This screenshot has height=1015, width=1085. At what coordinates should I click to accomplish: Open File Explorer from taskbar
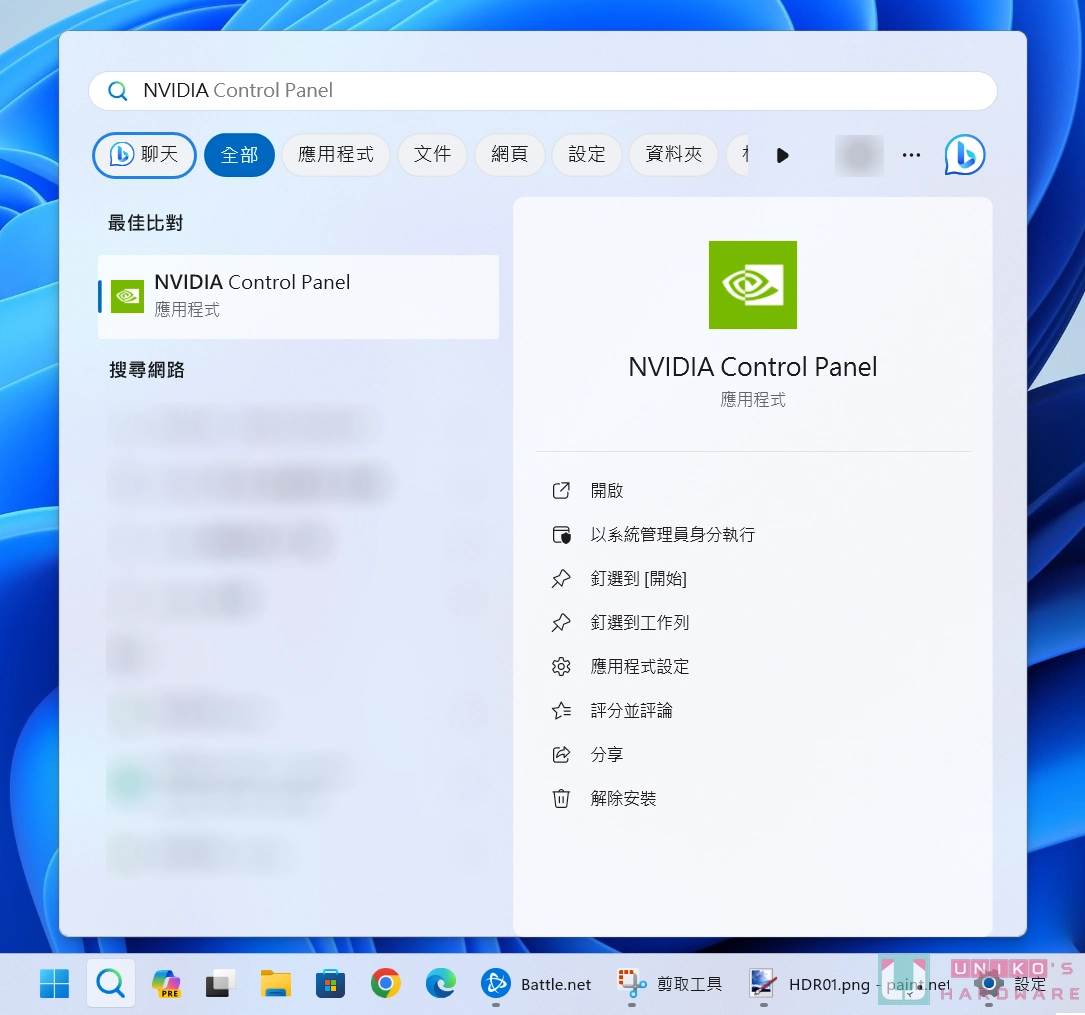pos(275,983)
